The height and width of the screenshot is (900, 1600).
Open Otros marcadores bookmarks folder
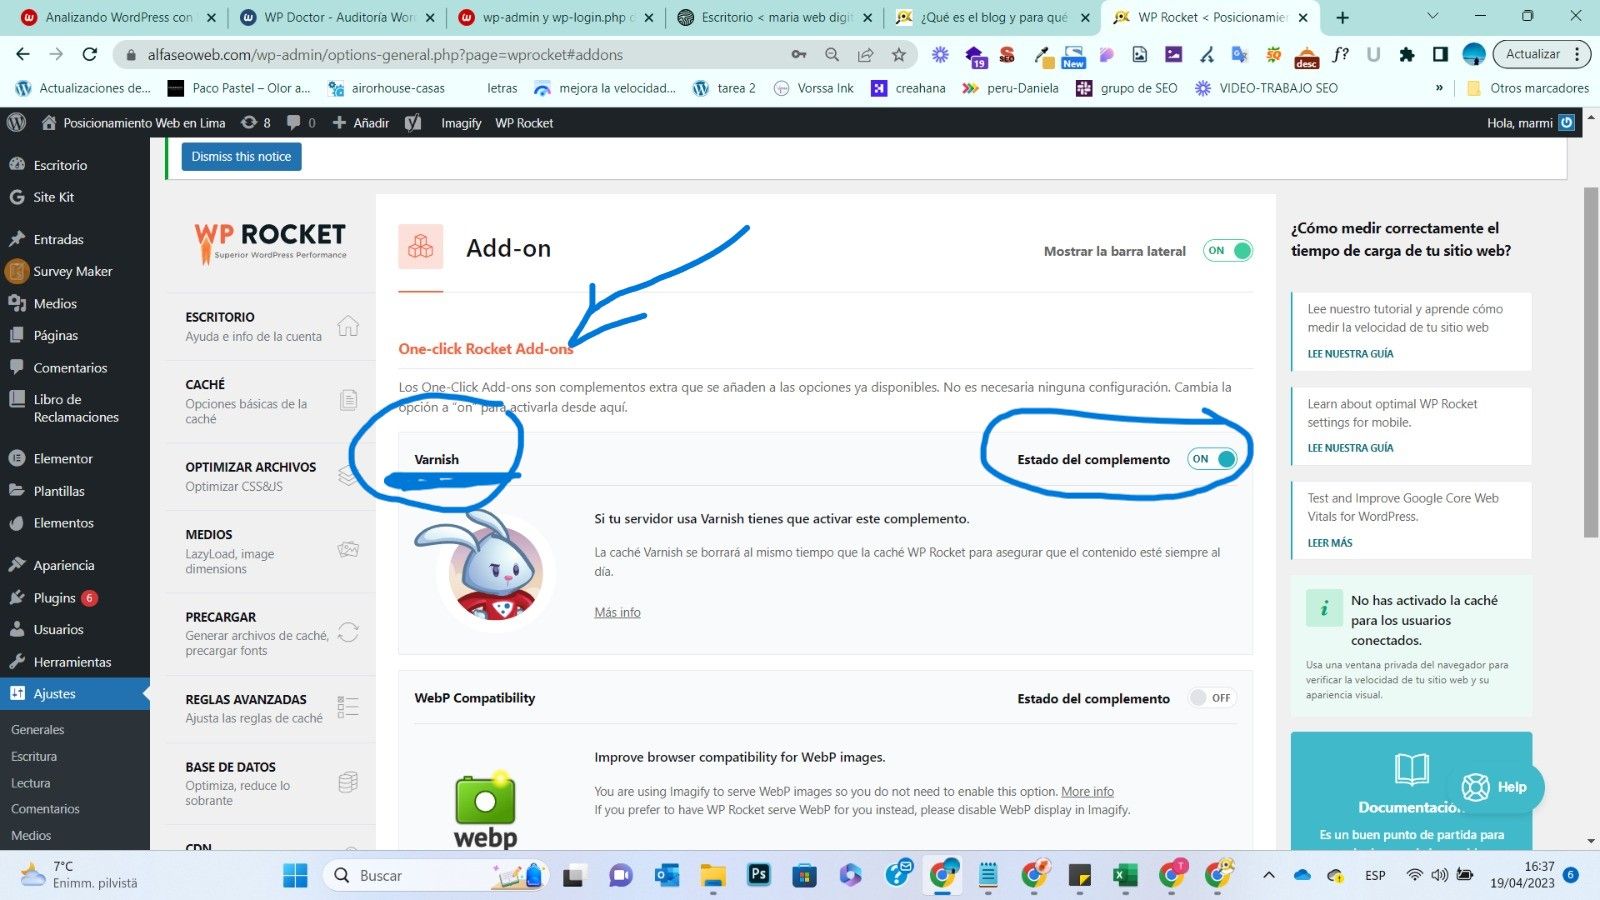[x=1528, y=88]
